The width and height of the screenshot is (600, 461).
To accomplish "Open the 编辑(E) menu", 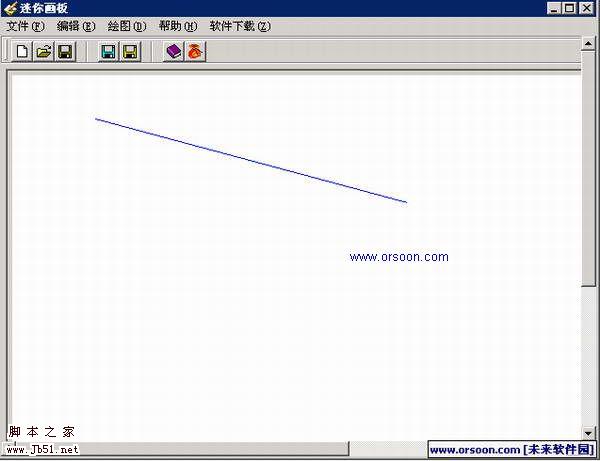I will (x=76, y=26).
